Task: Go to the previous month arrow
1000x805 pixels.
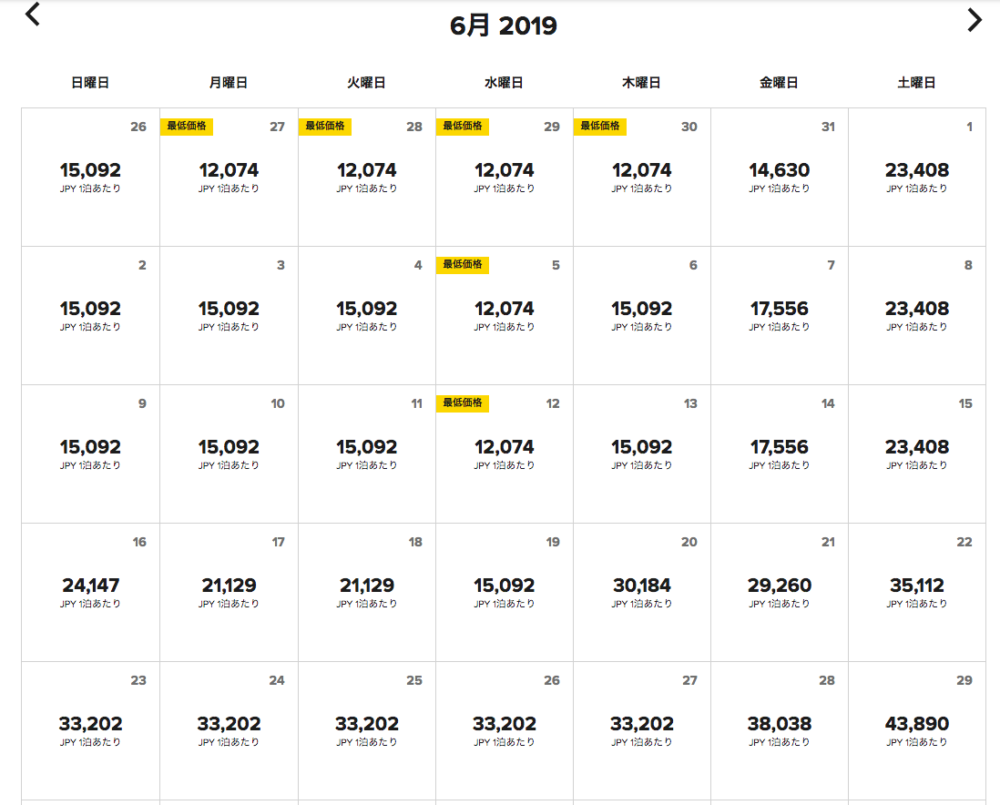Action: [33, 14]
